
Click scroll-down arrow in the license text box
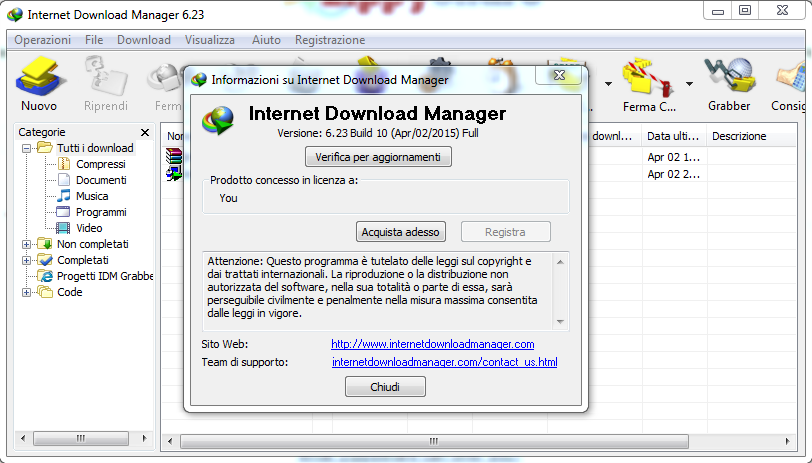(560, 322)
